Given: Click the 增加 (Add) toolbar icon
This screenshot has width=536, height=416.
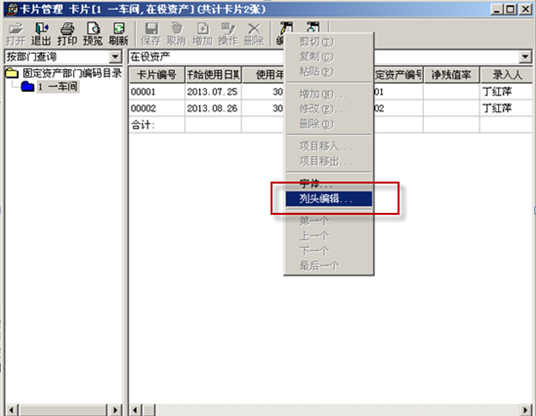Looking at the screenshot, I should click(x=202, y=33).
